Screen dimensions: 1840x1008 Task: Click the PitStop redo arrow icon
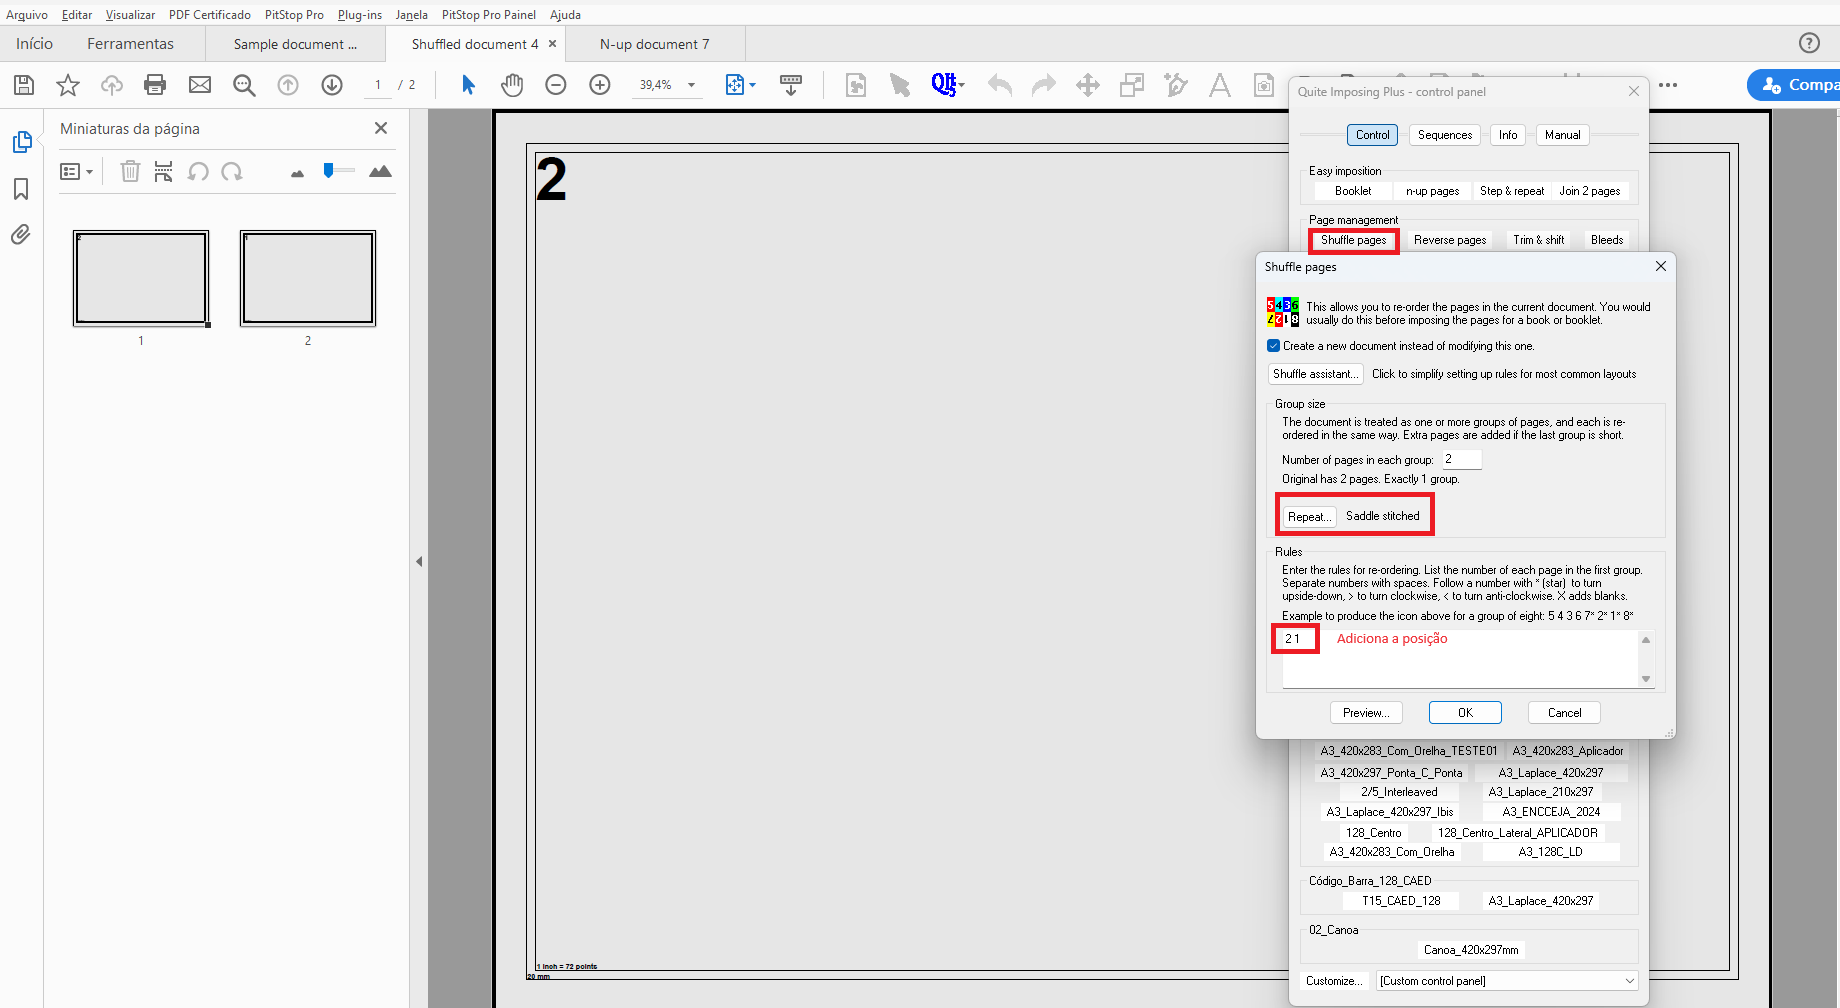click(1044, 85)
